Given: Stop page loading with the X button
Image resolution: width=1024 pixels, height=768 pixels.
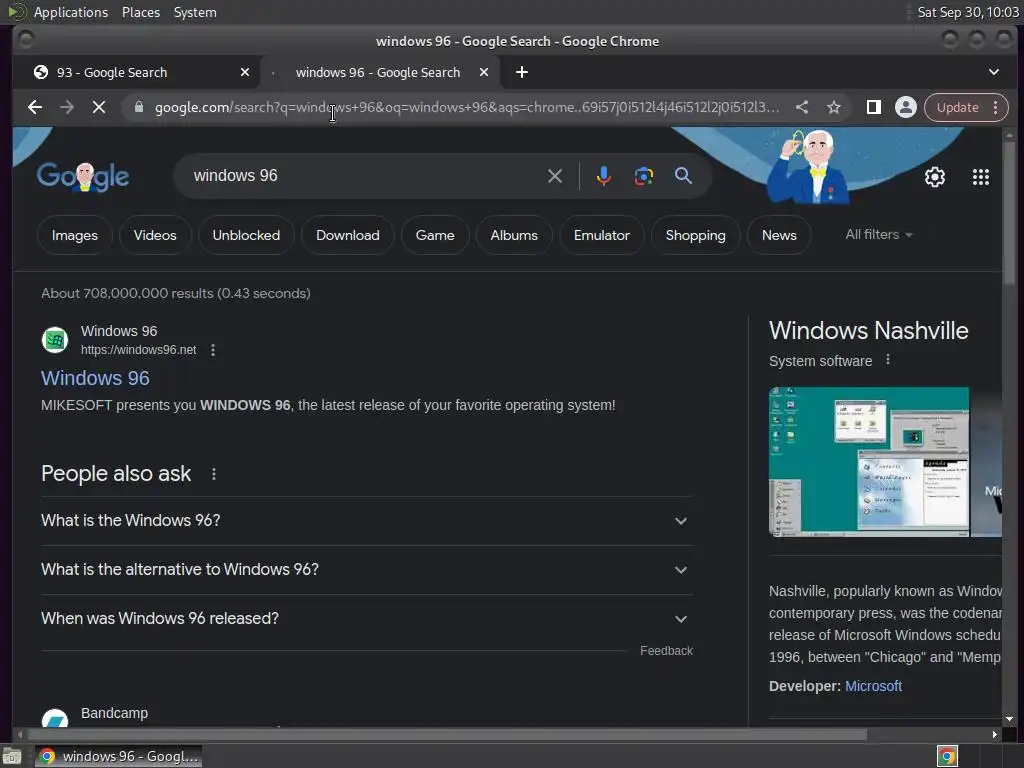Looking at the screenshot, I should tap(99, 107).
